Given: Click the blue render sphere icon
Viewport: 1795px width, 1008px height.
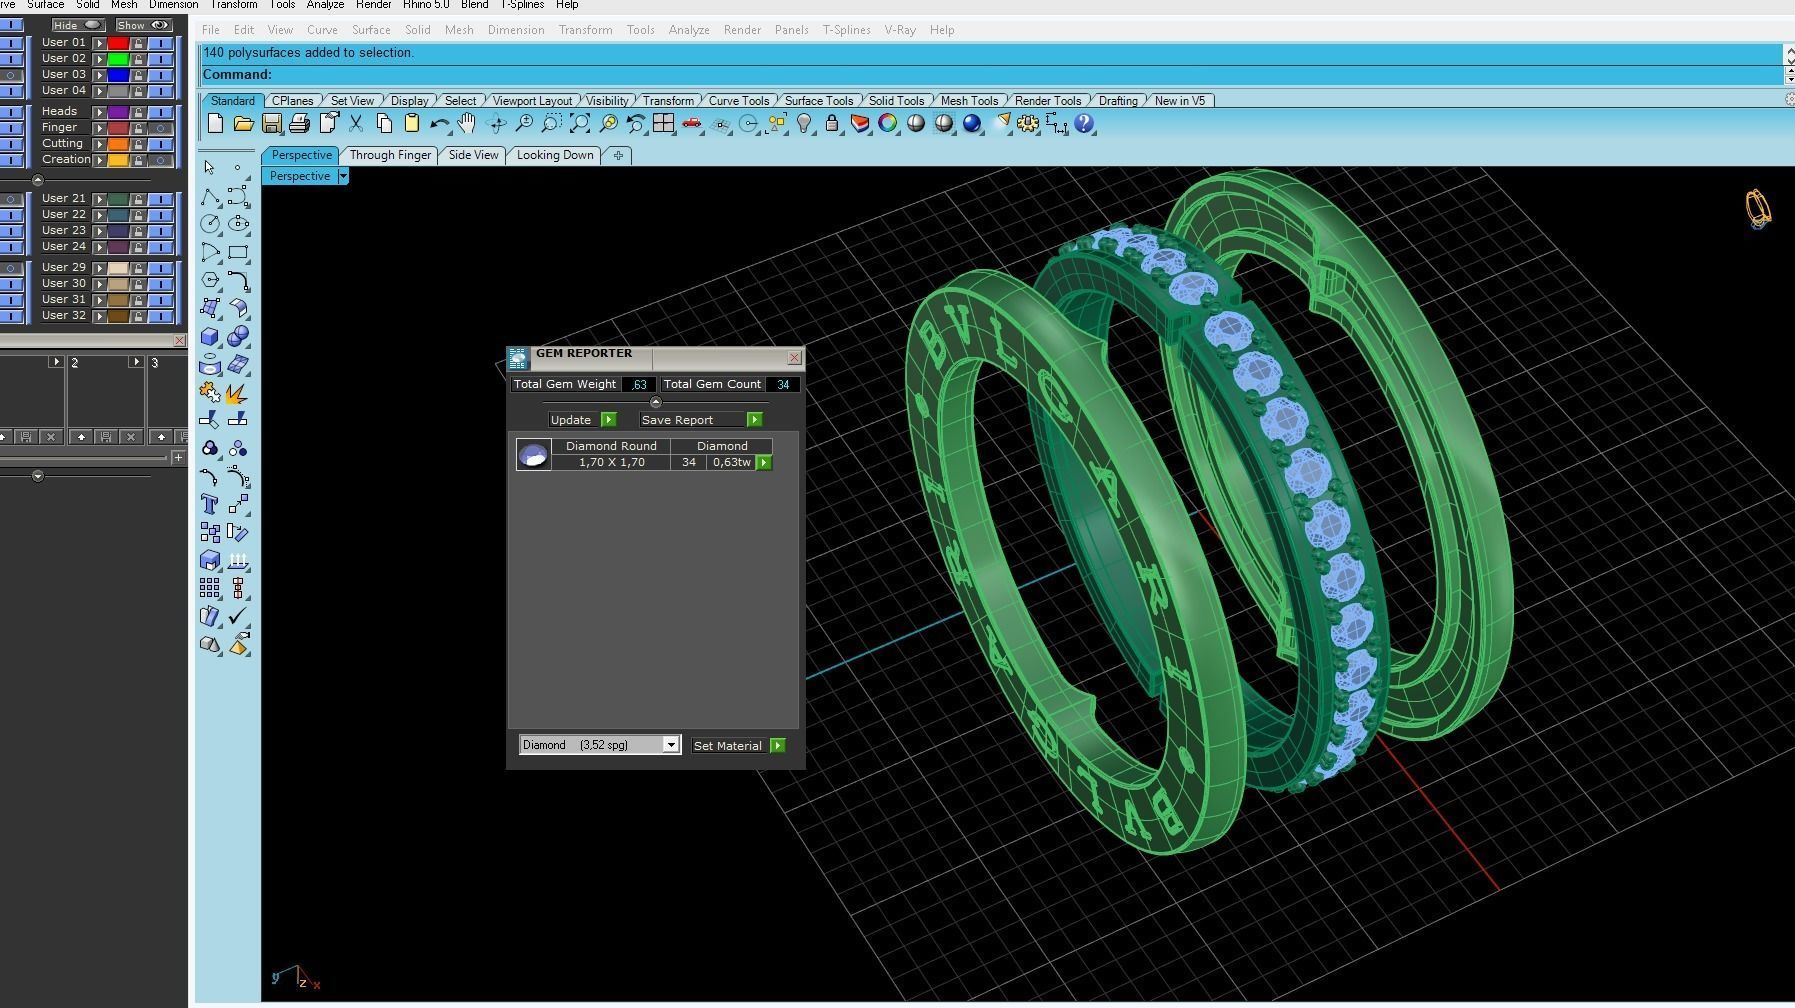Looking at the screenshot, I should pos(972,124).
